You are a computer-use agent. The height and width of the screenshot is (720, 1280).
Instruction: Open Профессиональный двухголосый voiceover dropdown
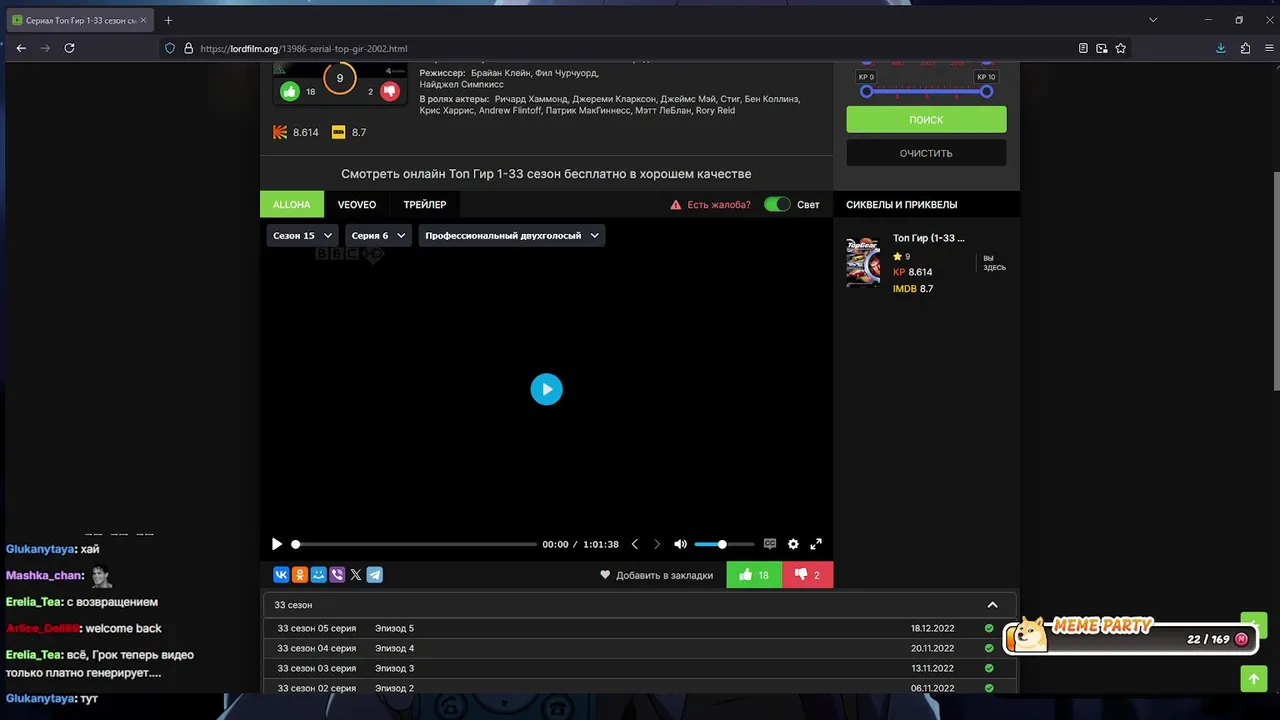pyautogui.click(x=512, y=235)
